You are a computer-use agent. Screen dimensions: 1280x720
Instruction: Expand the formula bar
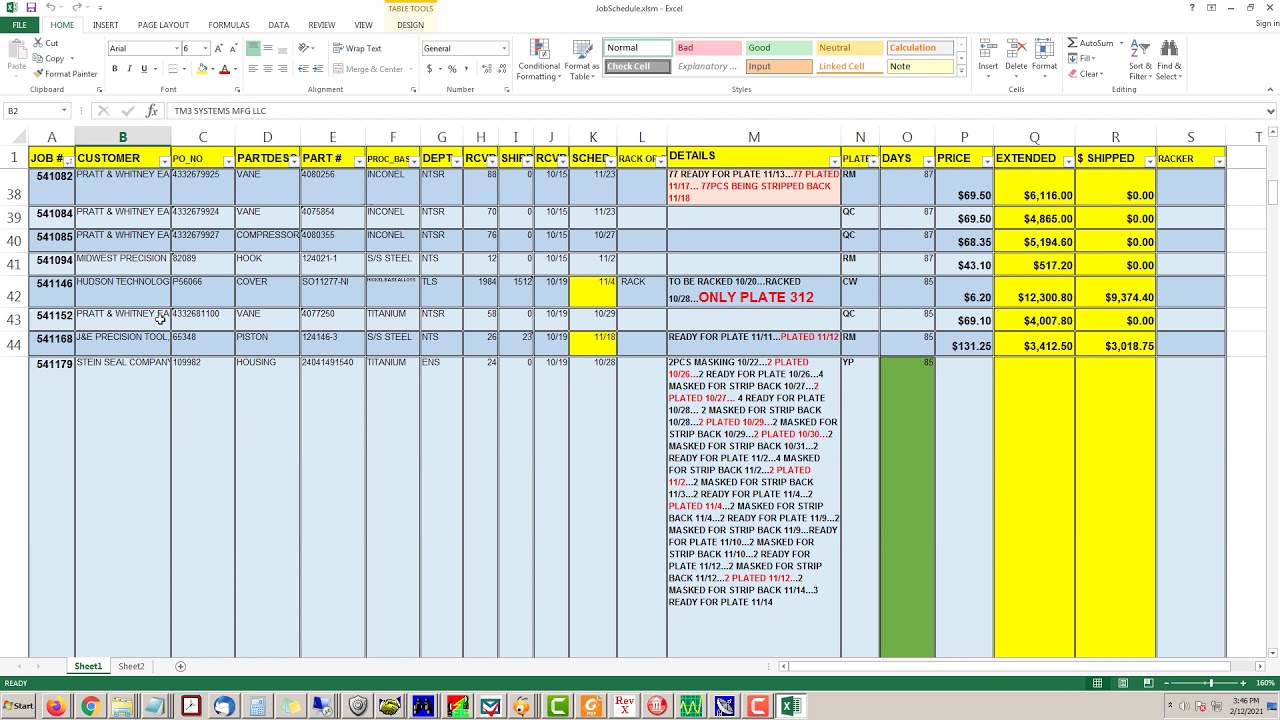(x=1271, y=111)
